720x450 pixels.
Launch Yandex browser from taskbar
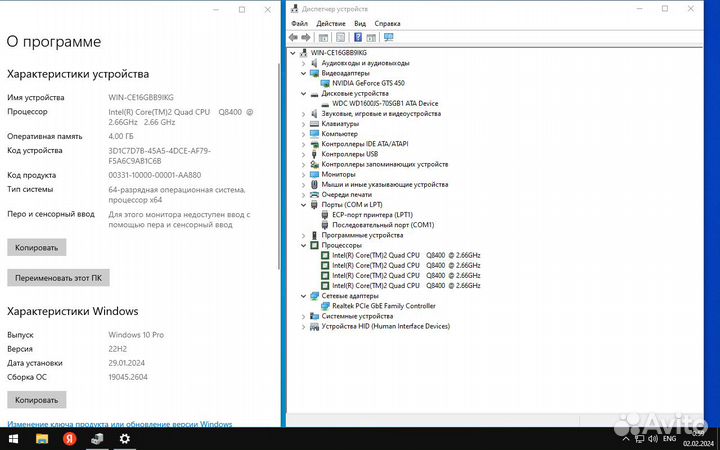pos(69,439)
